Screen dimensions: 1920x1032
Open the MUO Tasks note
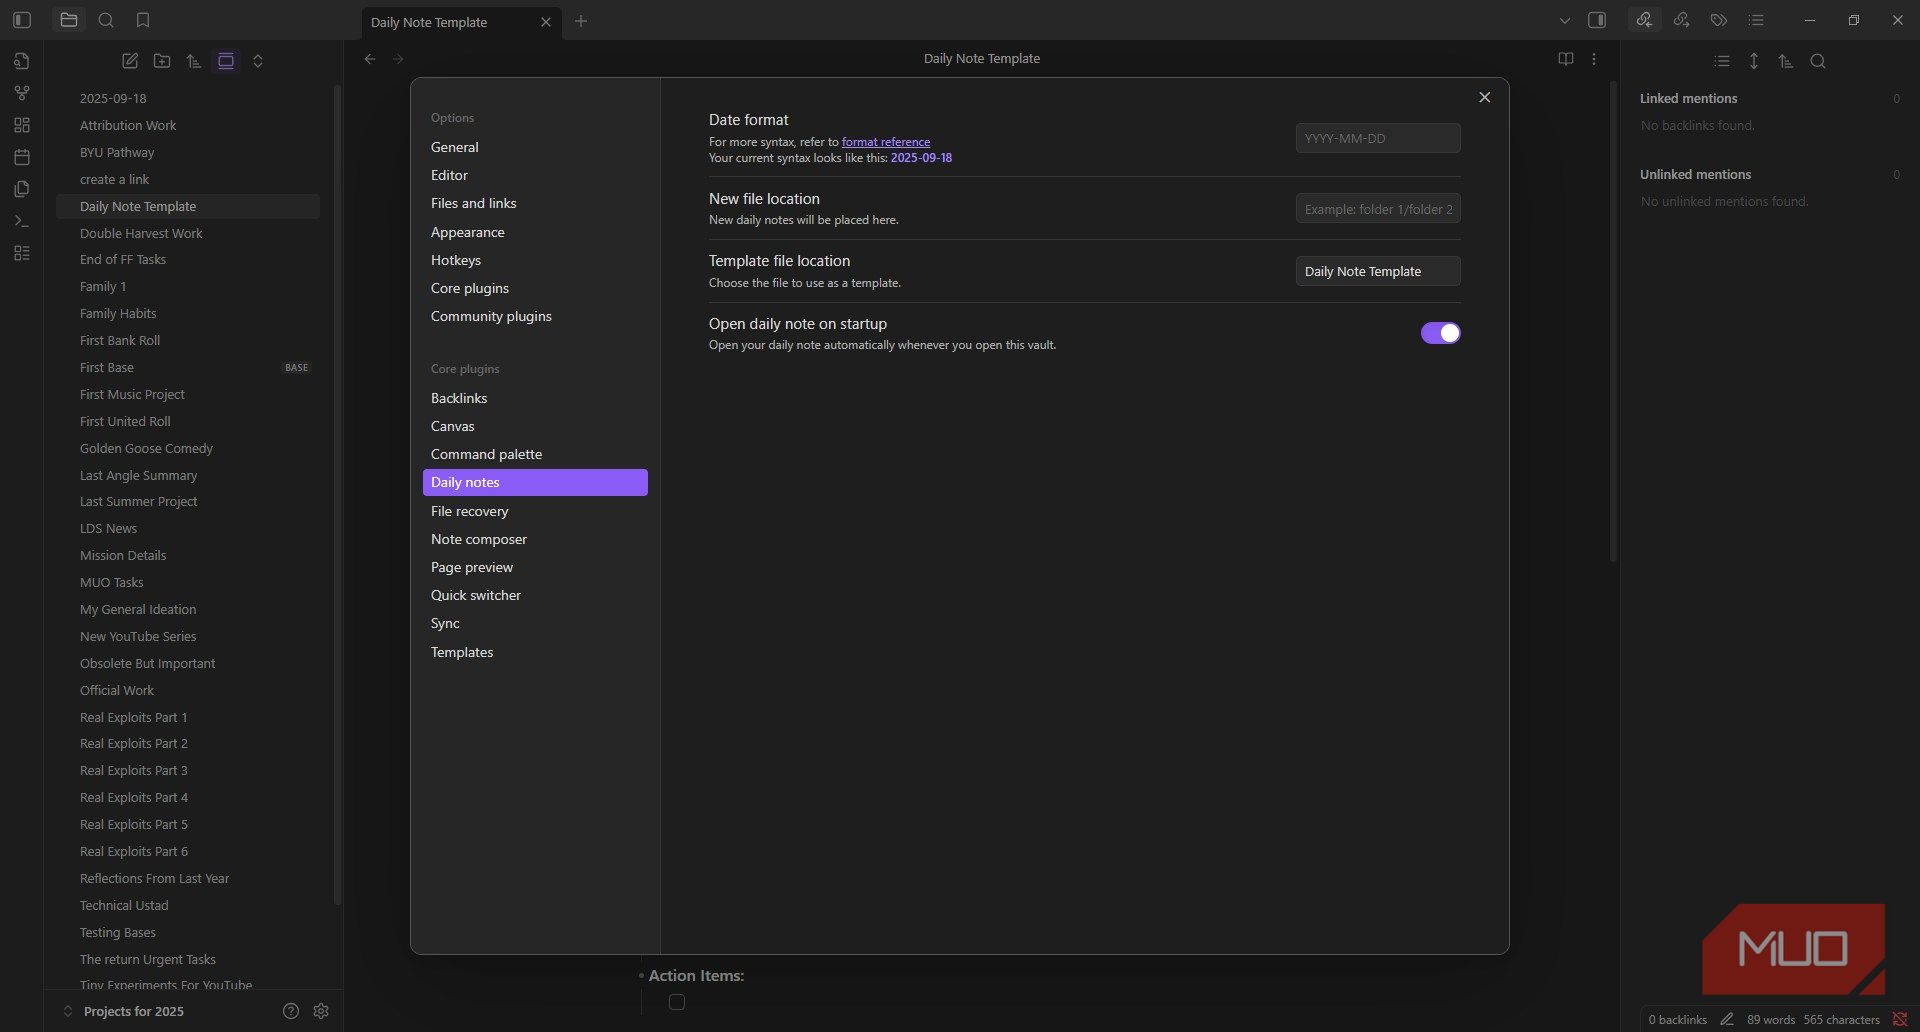187,582
